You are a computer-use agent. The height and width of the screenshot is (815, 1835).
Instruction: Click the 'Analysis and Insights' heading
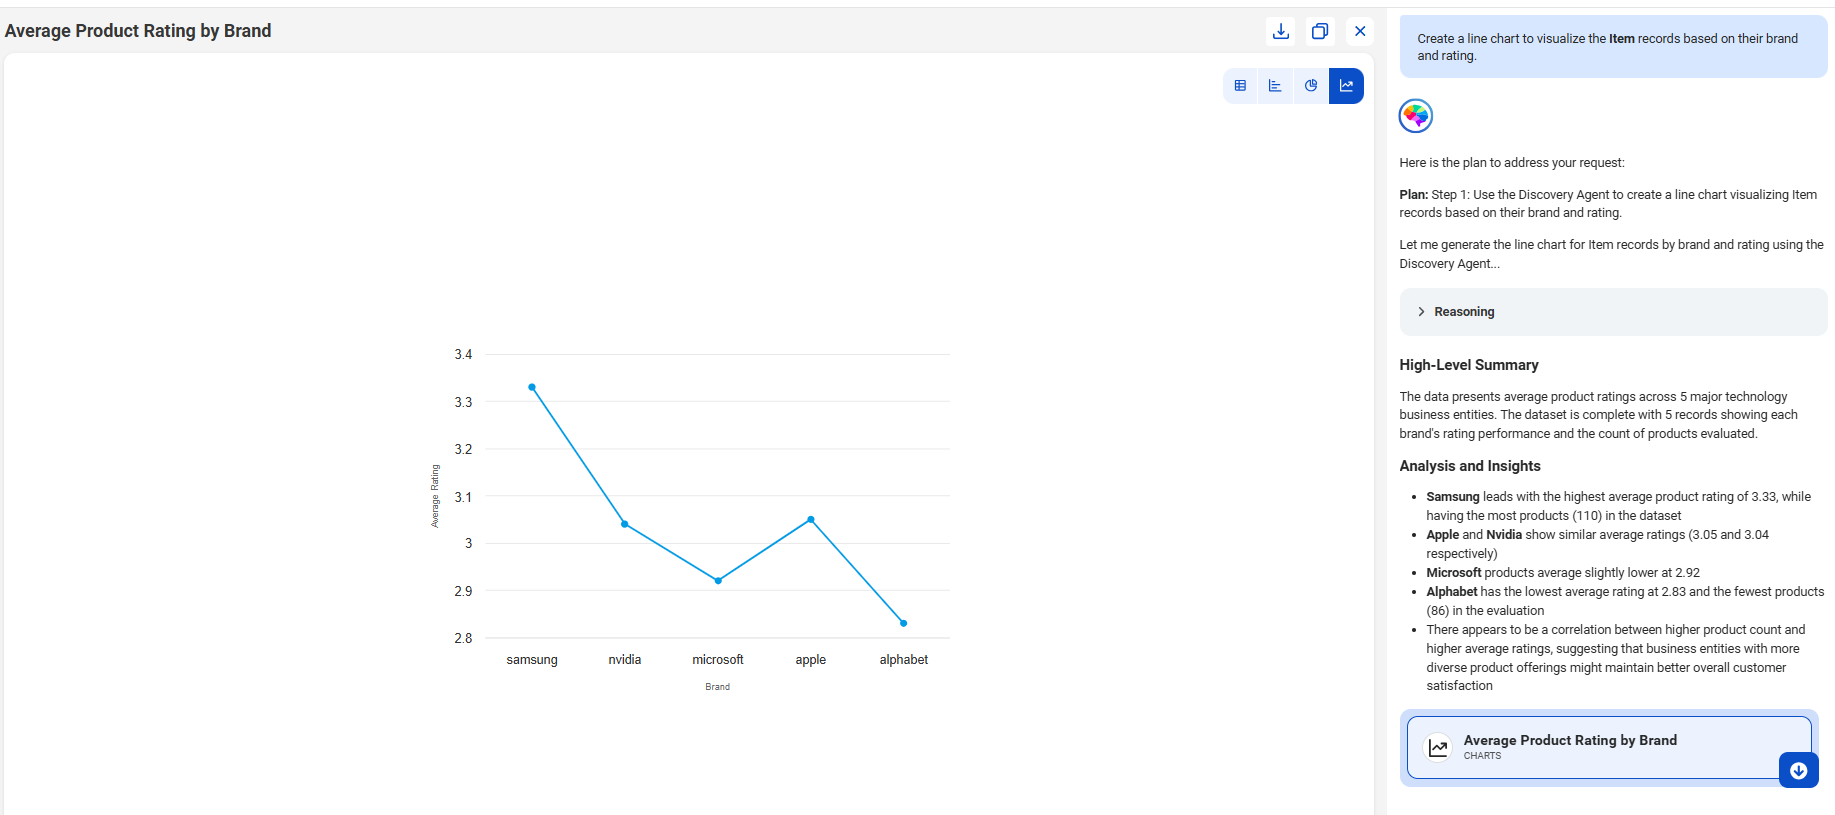1470,466
